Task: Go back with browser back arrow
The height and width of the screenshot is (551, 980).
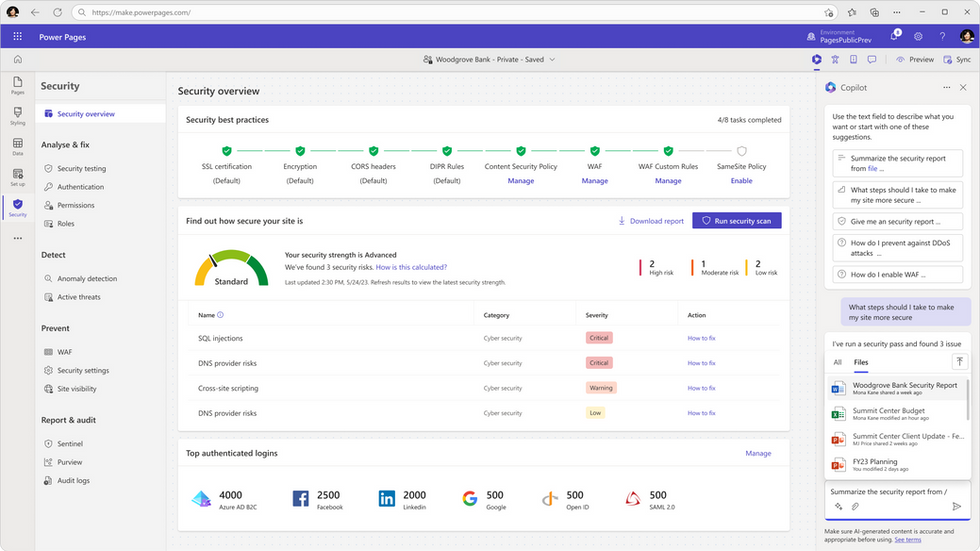Action: 35,12
